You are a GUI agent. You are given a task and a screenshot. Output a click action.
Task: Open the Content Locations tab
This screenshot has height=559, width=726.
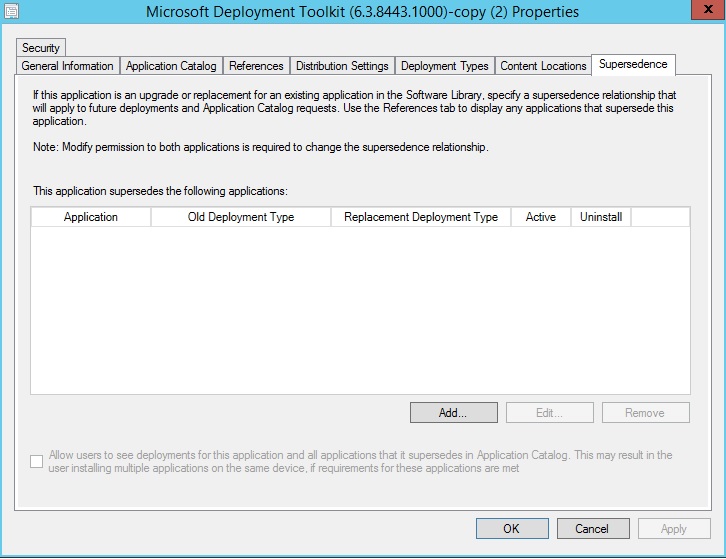coord(543,66)
